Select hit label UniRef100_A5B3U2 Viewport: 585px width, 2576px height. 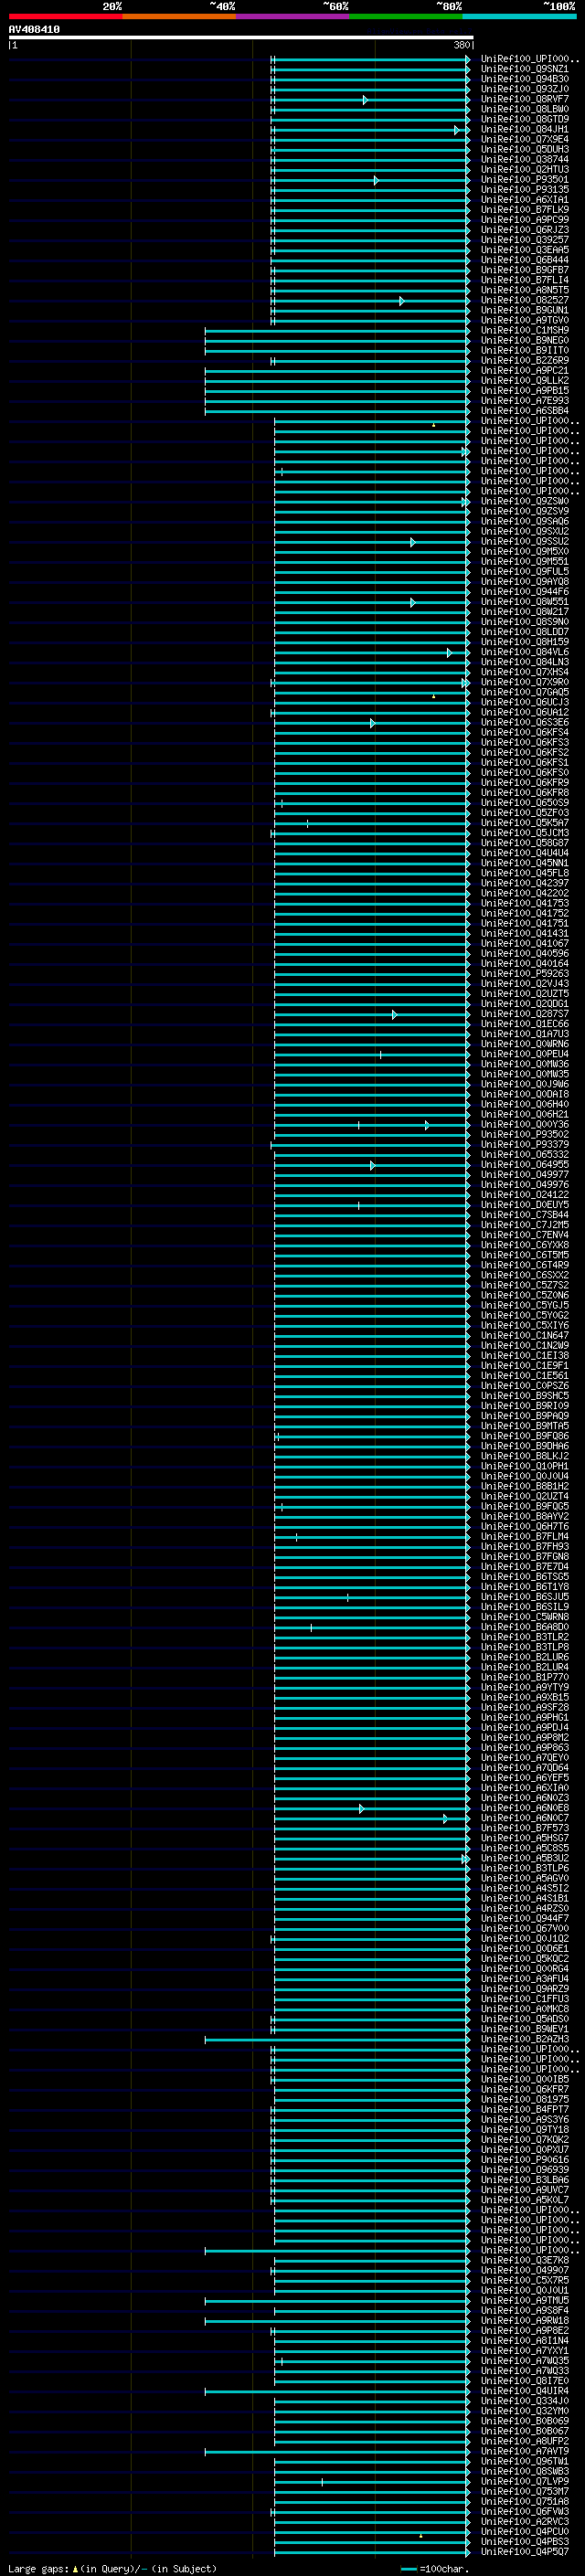(x=525, y=1859)
